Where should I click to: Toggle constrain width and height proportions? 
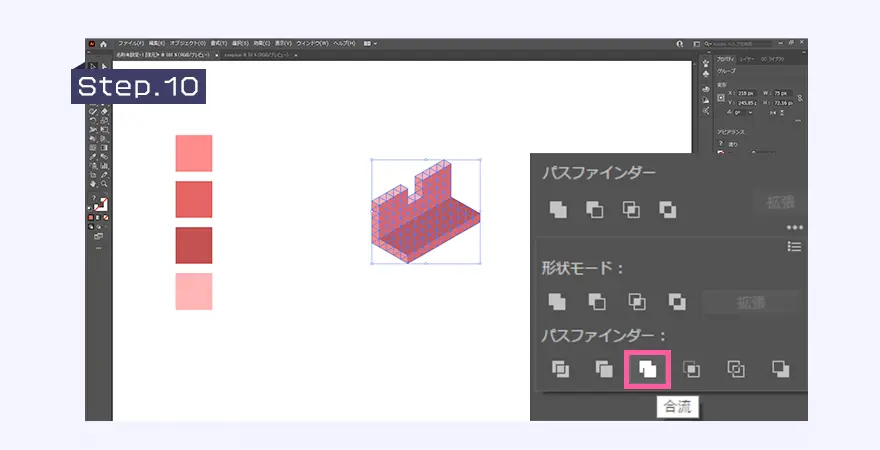800,98
